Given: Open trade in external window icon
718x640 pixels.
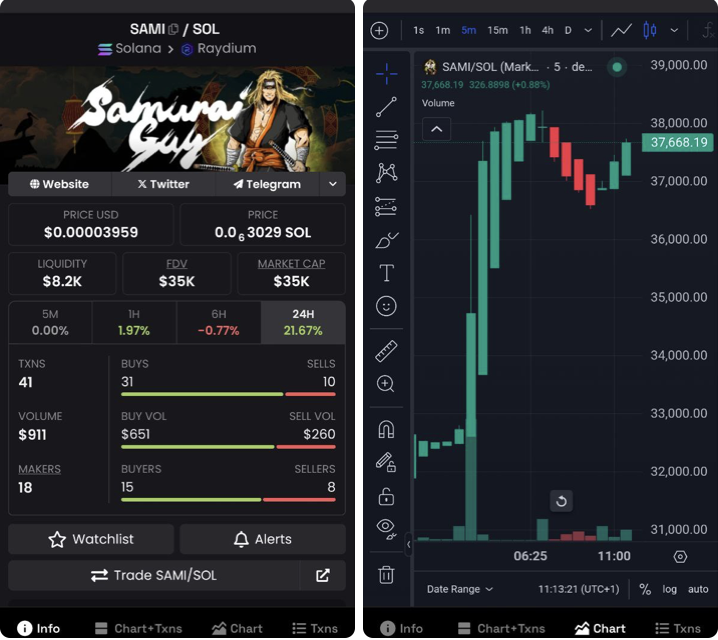Looking at the screenshot, I should click(322, 575).
